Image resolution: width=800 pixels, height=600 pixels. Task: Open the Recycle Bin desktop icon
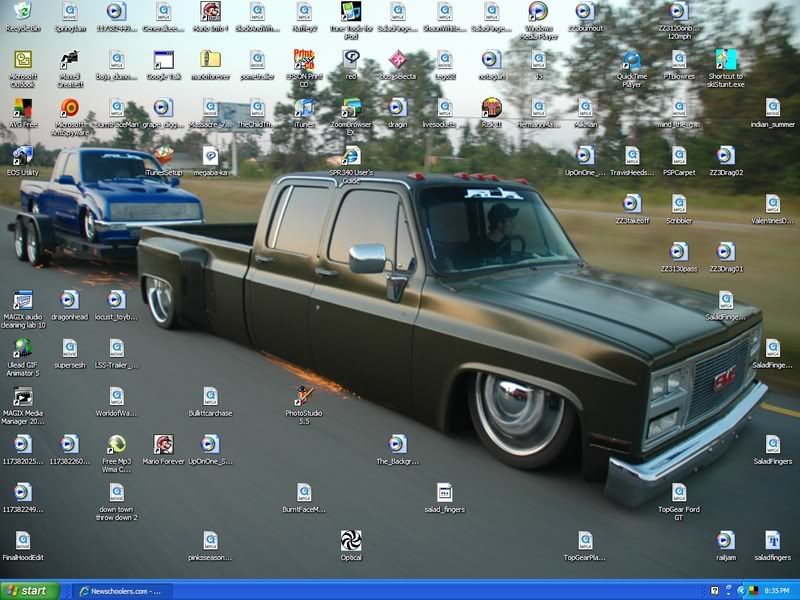tap(22, 13)
